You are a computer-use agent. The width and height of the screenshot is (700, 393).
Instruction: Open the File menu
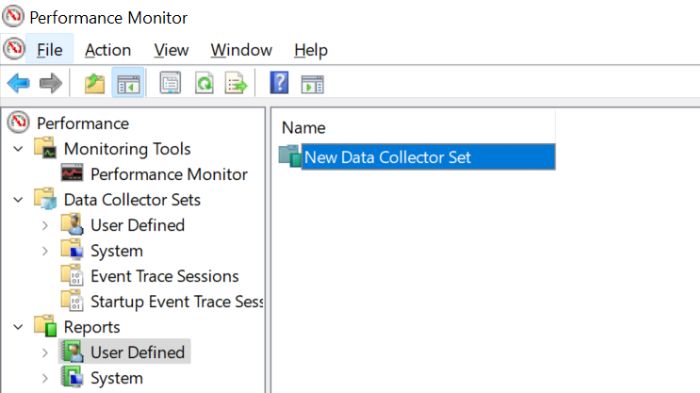tap(49, 50)
